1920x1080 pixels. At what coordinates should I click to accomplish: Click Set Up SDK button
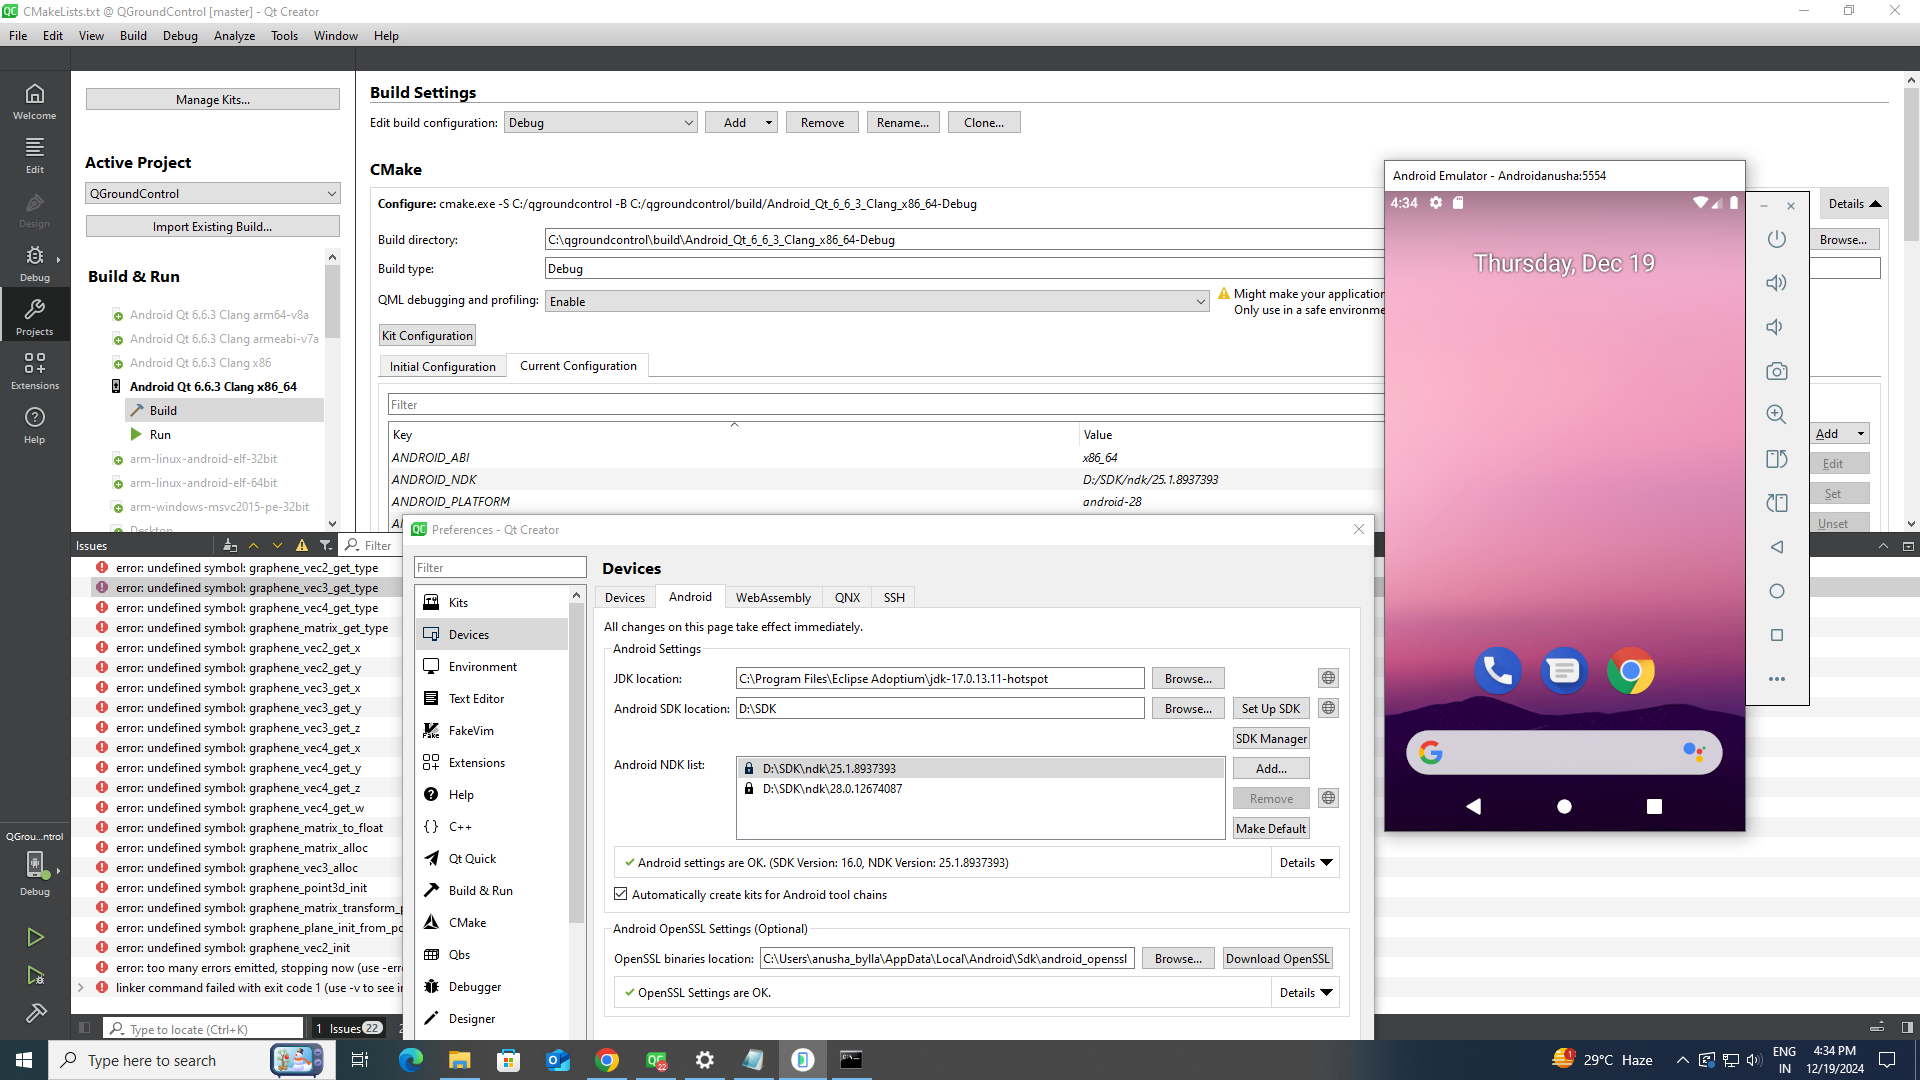1271,709
